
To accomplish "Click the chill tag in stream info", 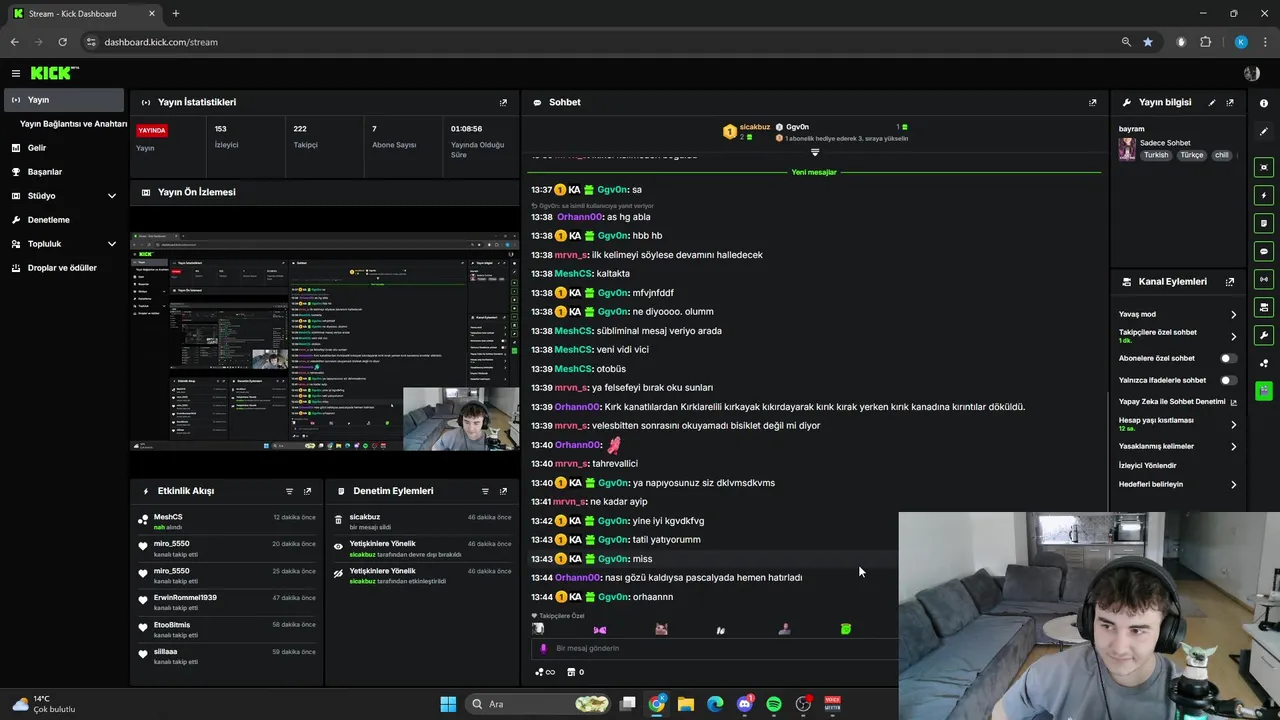I will click(1221, 155).
